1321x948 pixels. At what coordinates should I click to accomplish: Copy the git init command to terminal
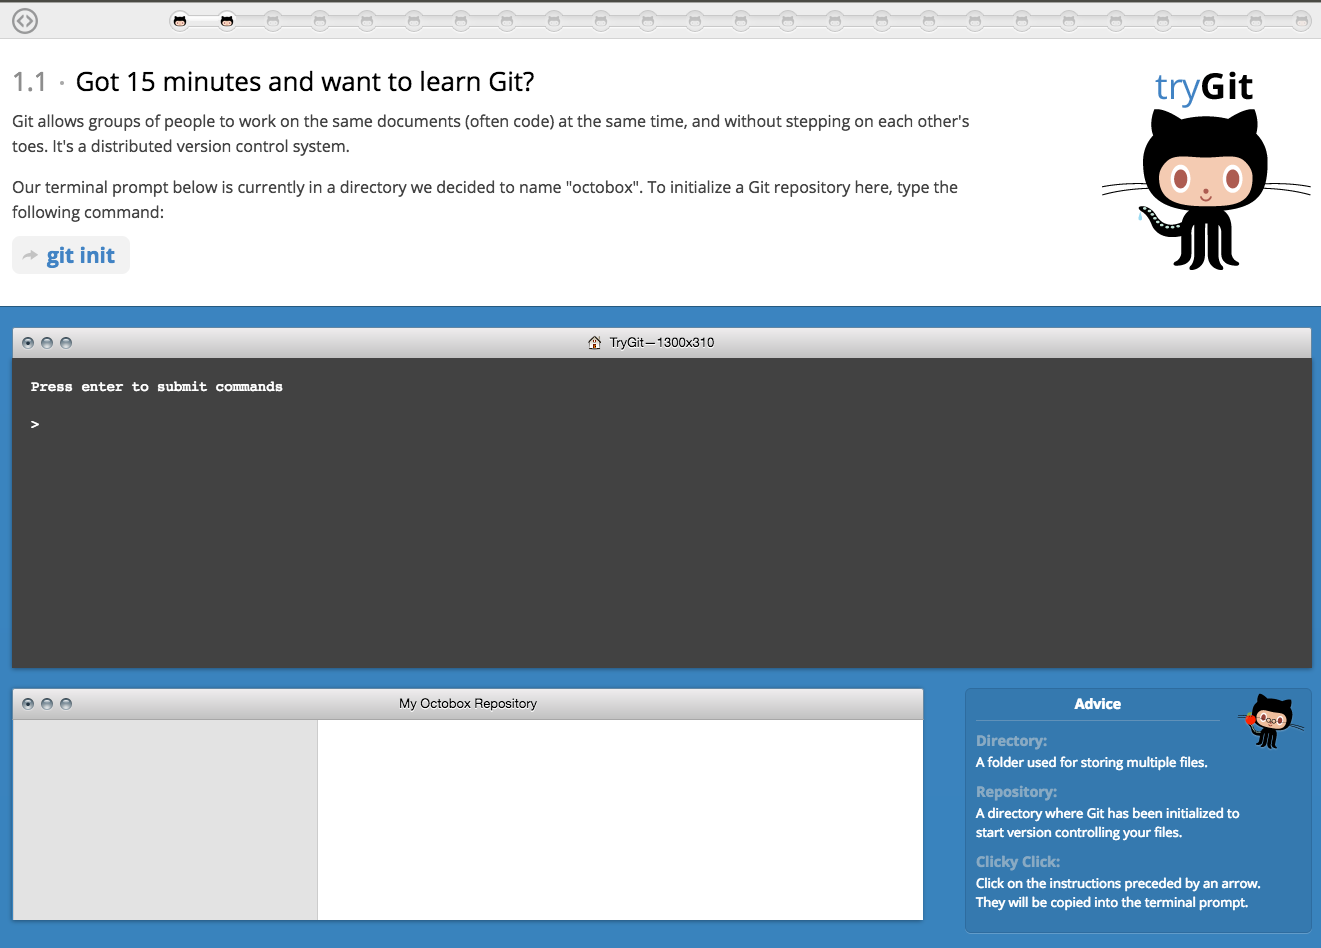click(x=71, y=255)
